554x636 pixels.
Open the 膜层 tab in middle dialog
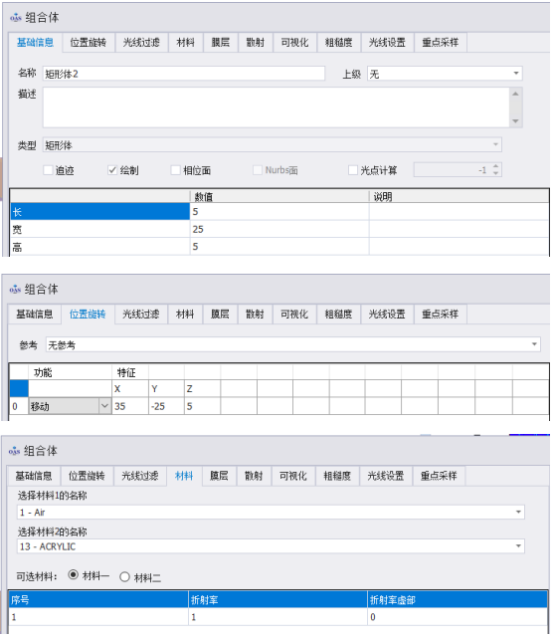pos(220,314)
